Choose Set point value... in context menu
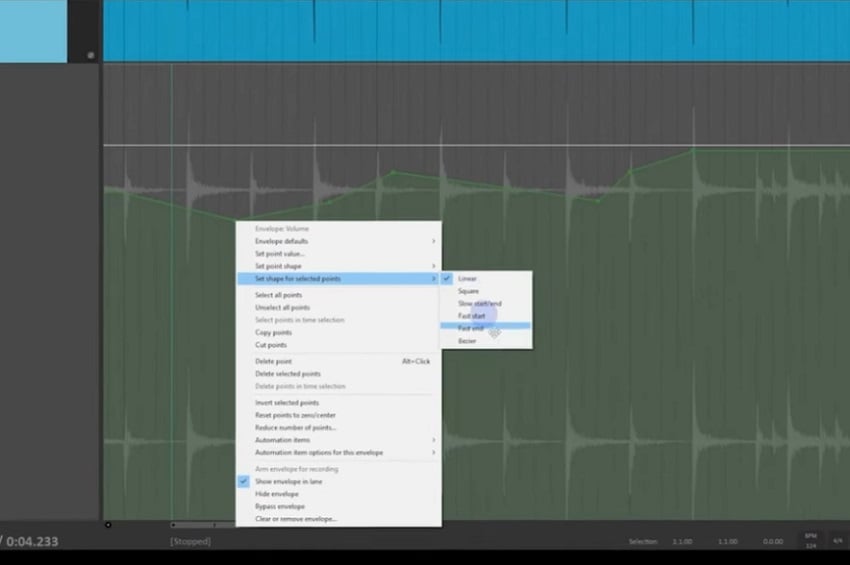 coord(339,254)
